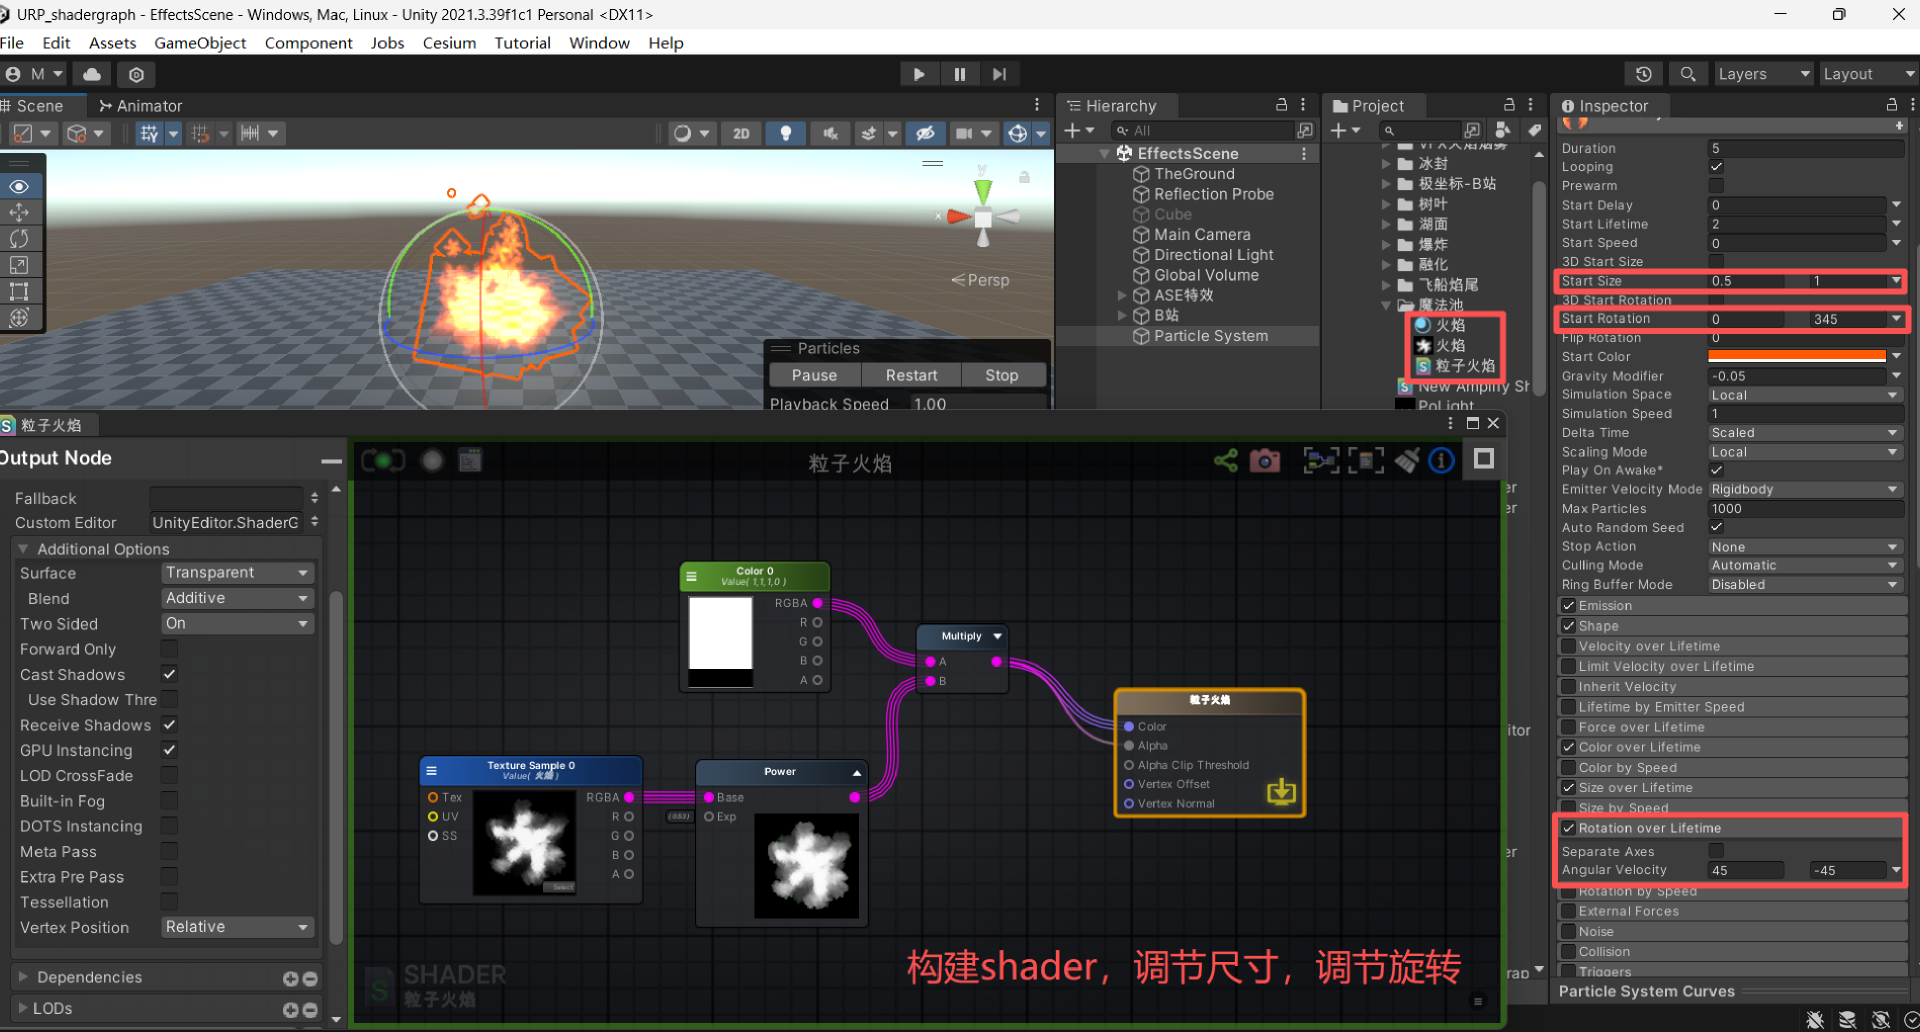1920x1032 pixels.
Task: Pause the particle playback
Action: (x=814, y=375)
